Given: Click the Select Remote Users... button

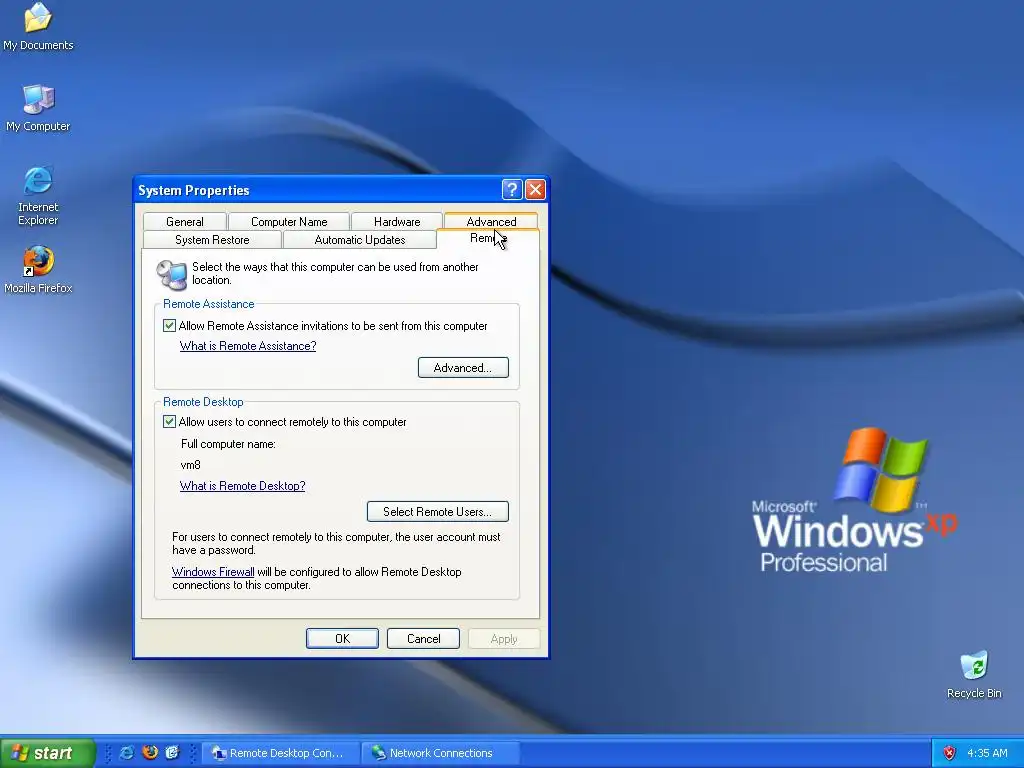Looking at the screenshot, I should pos(438,511).
